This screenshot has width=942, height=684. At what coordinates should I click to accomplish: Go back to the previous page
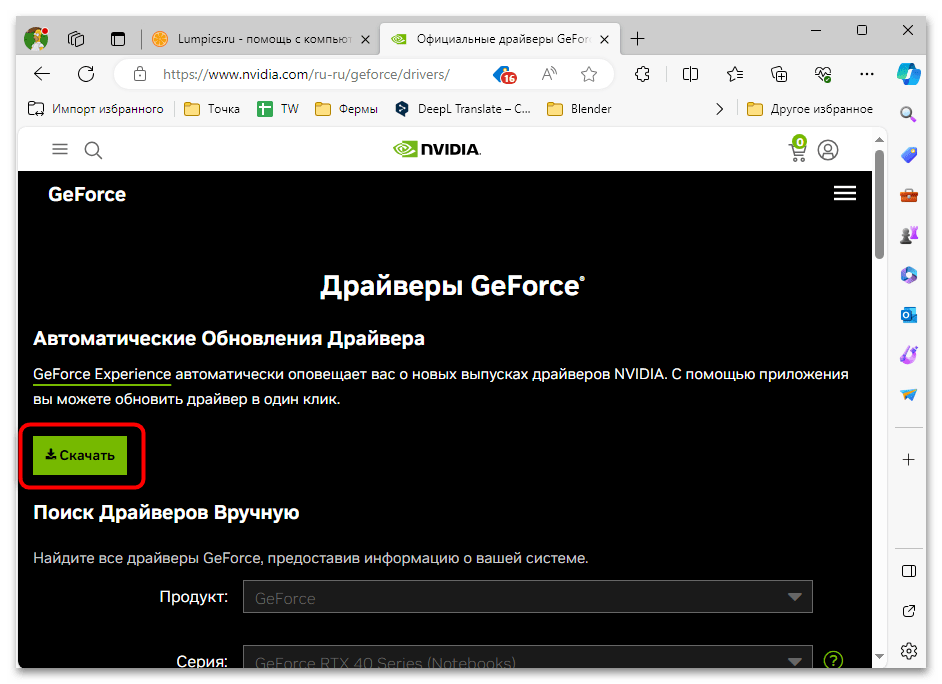[42, 74]
